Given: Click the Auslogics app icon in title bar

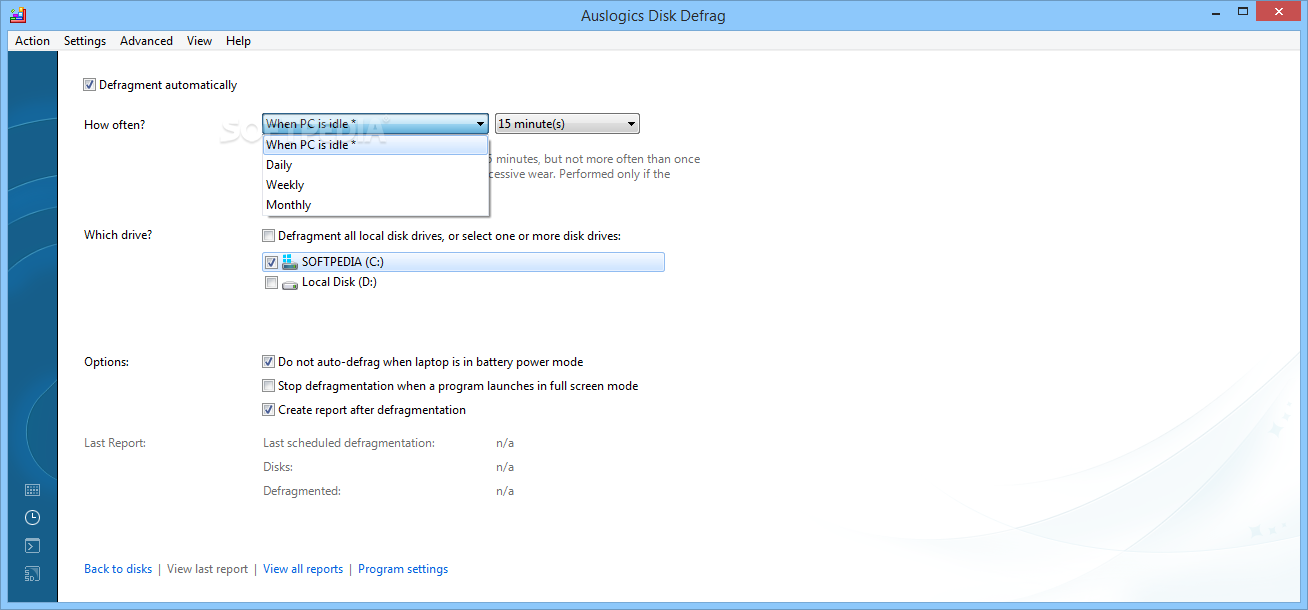Looking at the screenshot, I should pyautogui.click(x=17, y=15).
